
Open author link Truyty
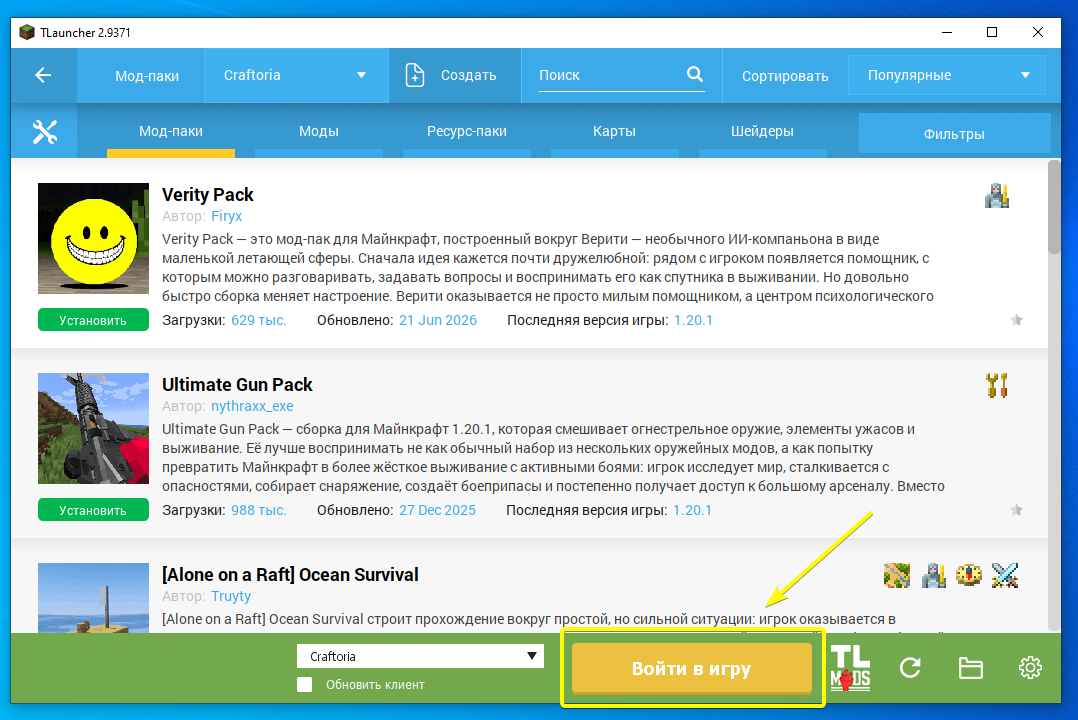(x=230, y=596)
